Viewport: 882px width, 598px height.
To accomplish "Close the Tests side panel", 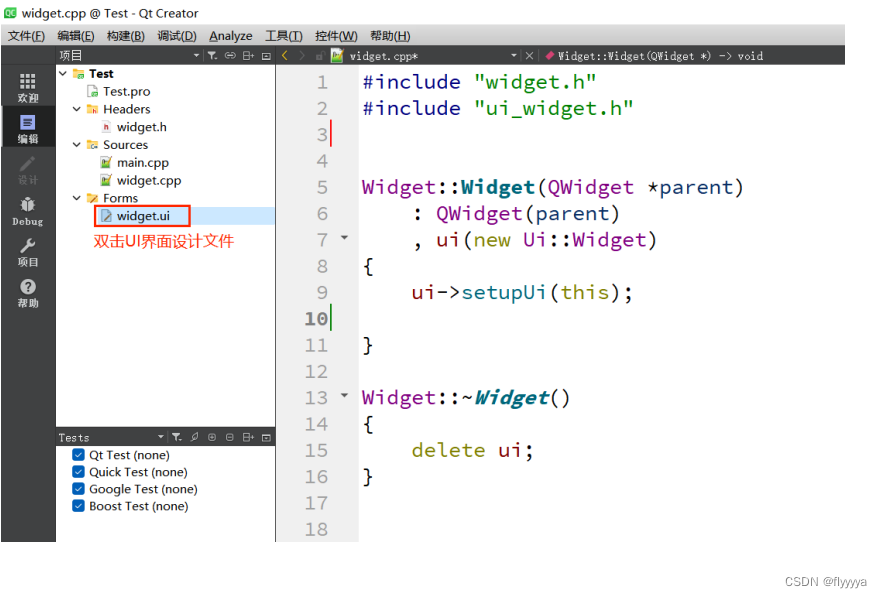I will point(267,437).
